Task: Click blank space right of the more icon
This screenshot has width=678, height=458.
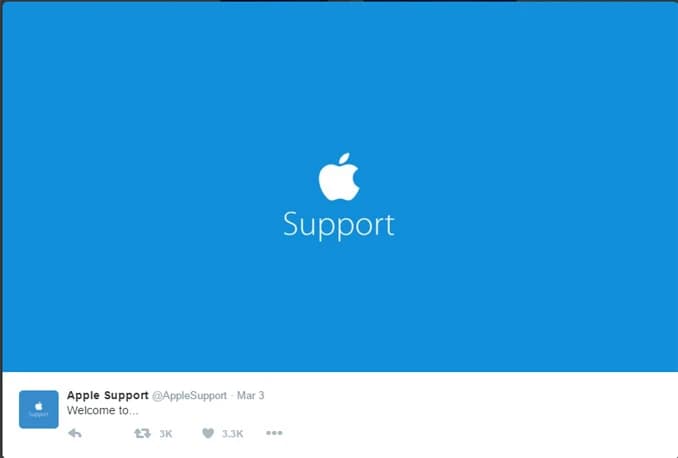Action: (x=476, y=433)
